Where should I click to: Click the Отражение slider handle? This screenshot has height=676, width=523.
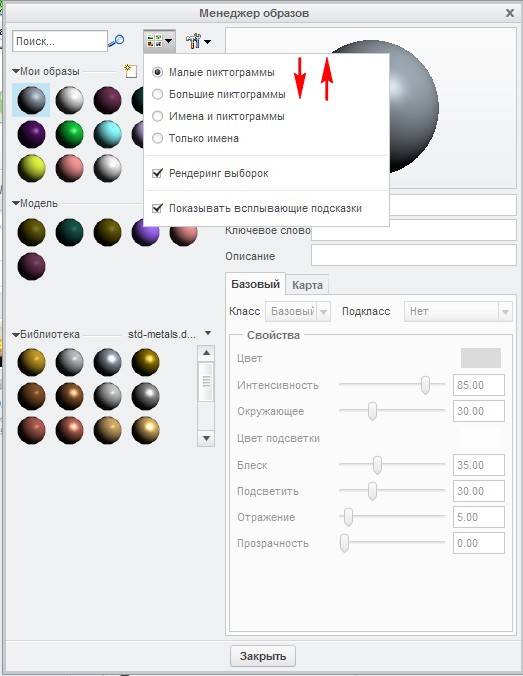348,517
